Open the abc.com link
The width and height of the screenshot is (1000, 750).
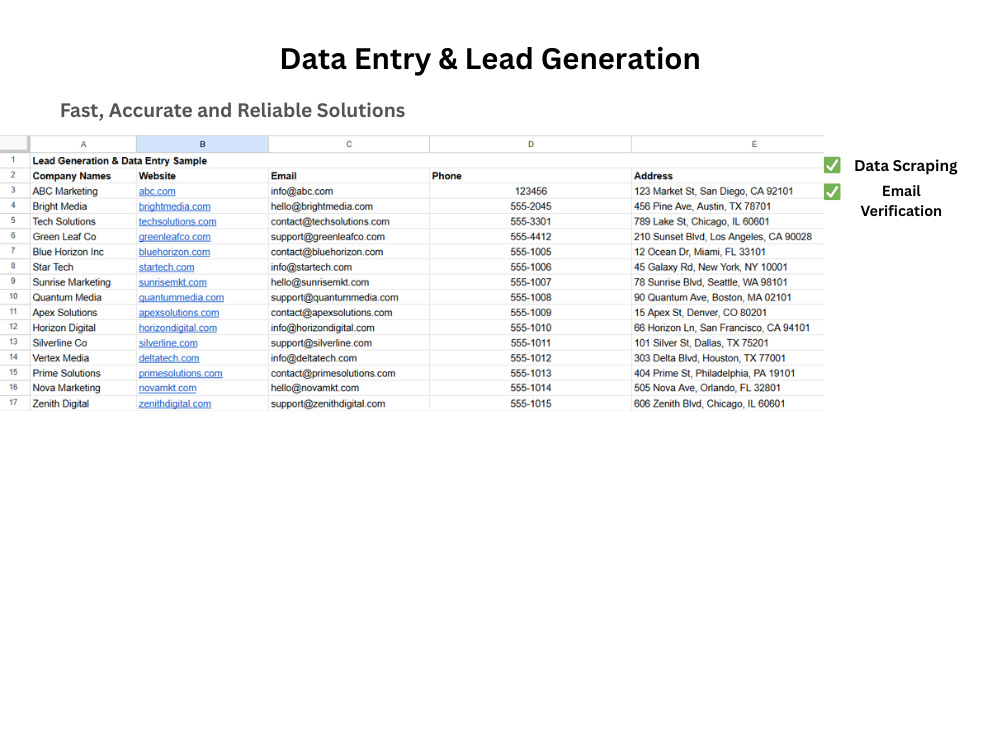[x=157, y=191]
